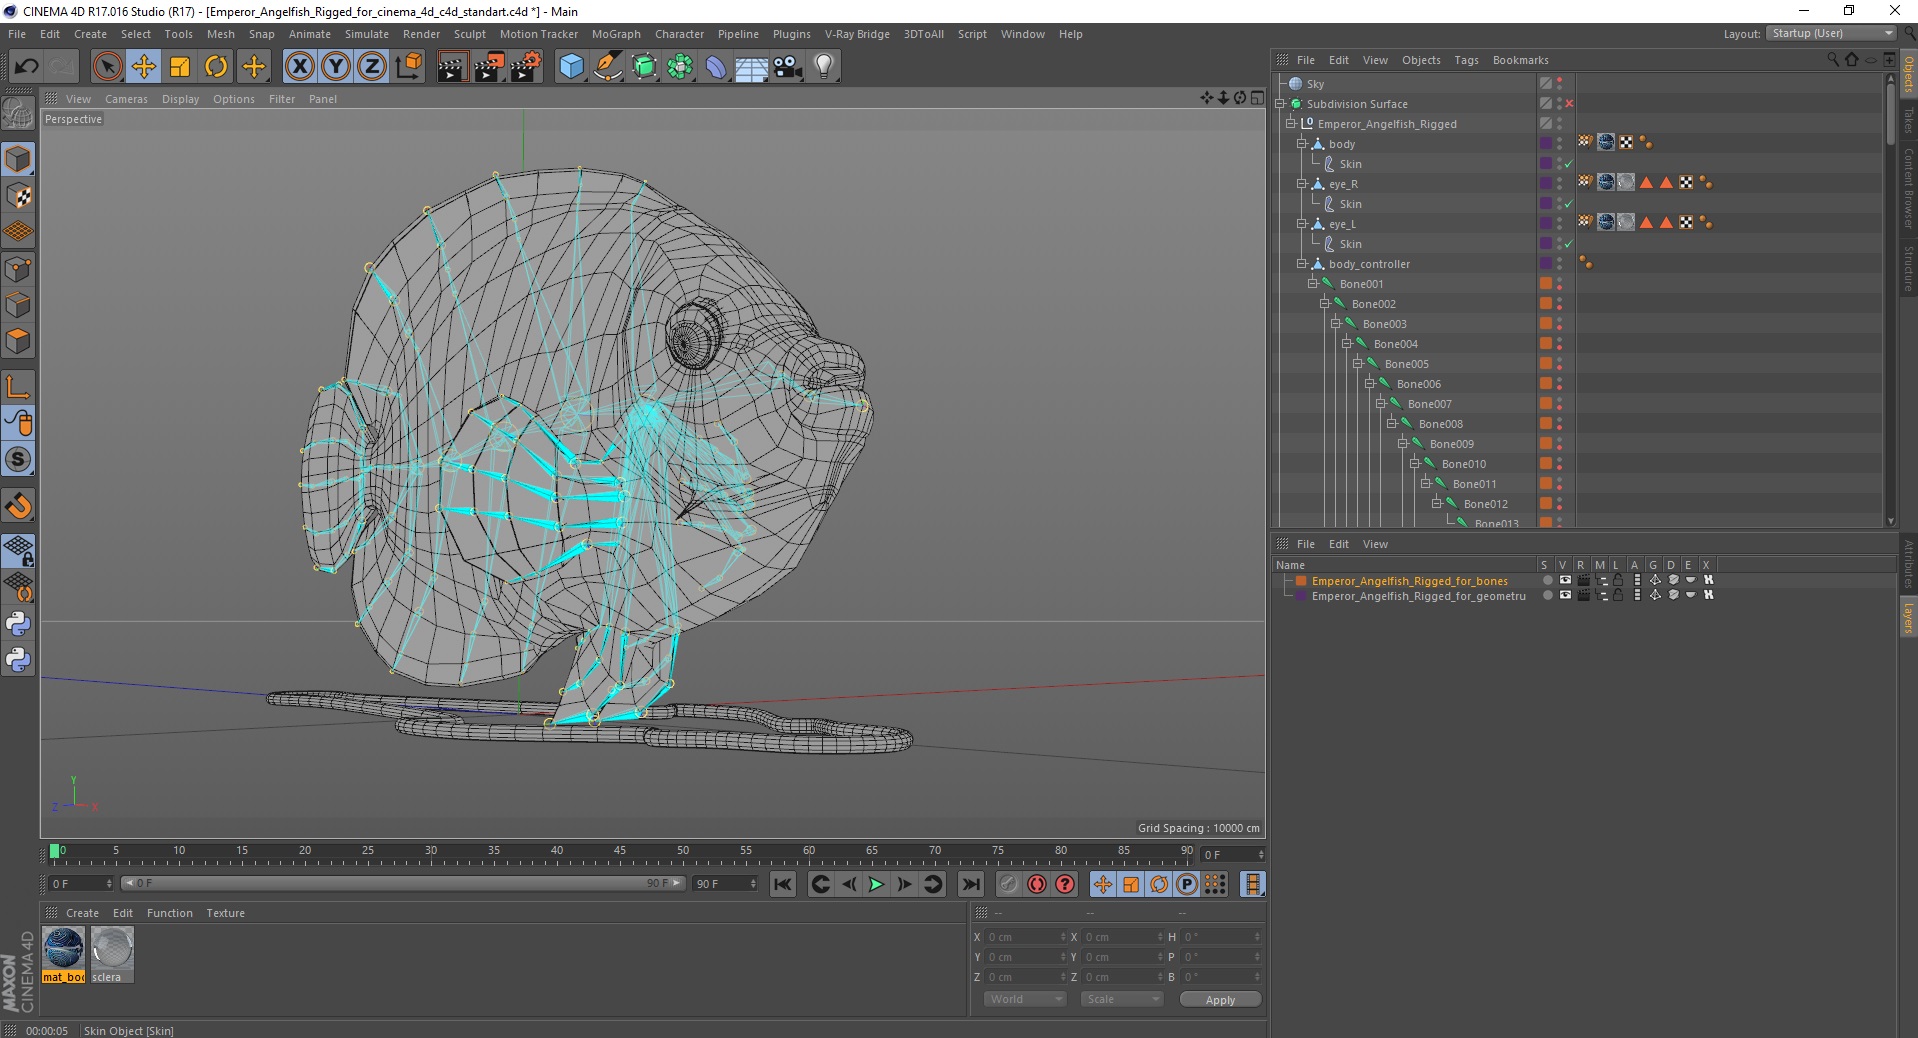Open the V-Ray Bridge menu
The image size is (1918, 1038).
(857, 34)
